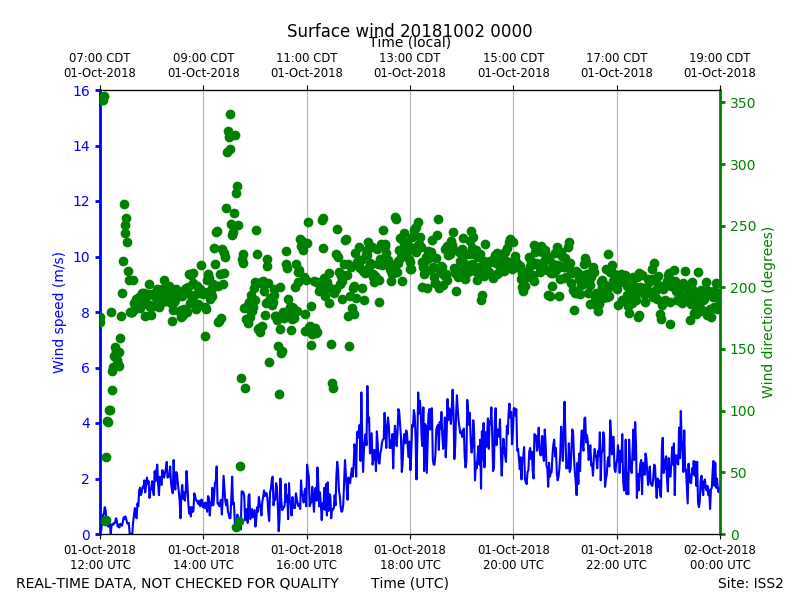Click the green '250' direction tick
The width and height of the screenshot is (800, 600).
(742, 227)
